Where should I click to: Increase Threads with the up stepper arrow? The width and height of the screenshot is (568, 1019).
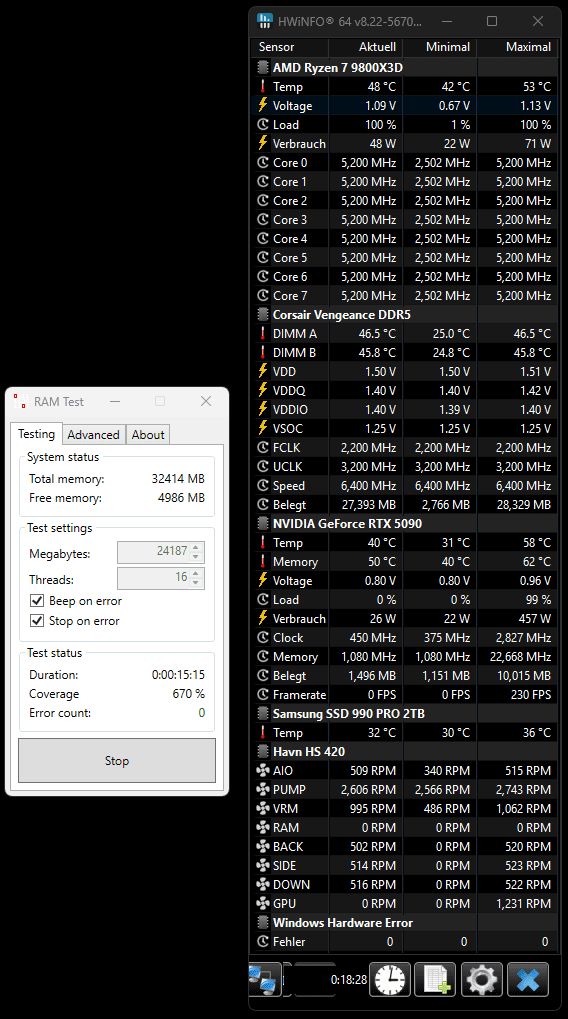click(196, 573)
